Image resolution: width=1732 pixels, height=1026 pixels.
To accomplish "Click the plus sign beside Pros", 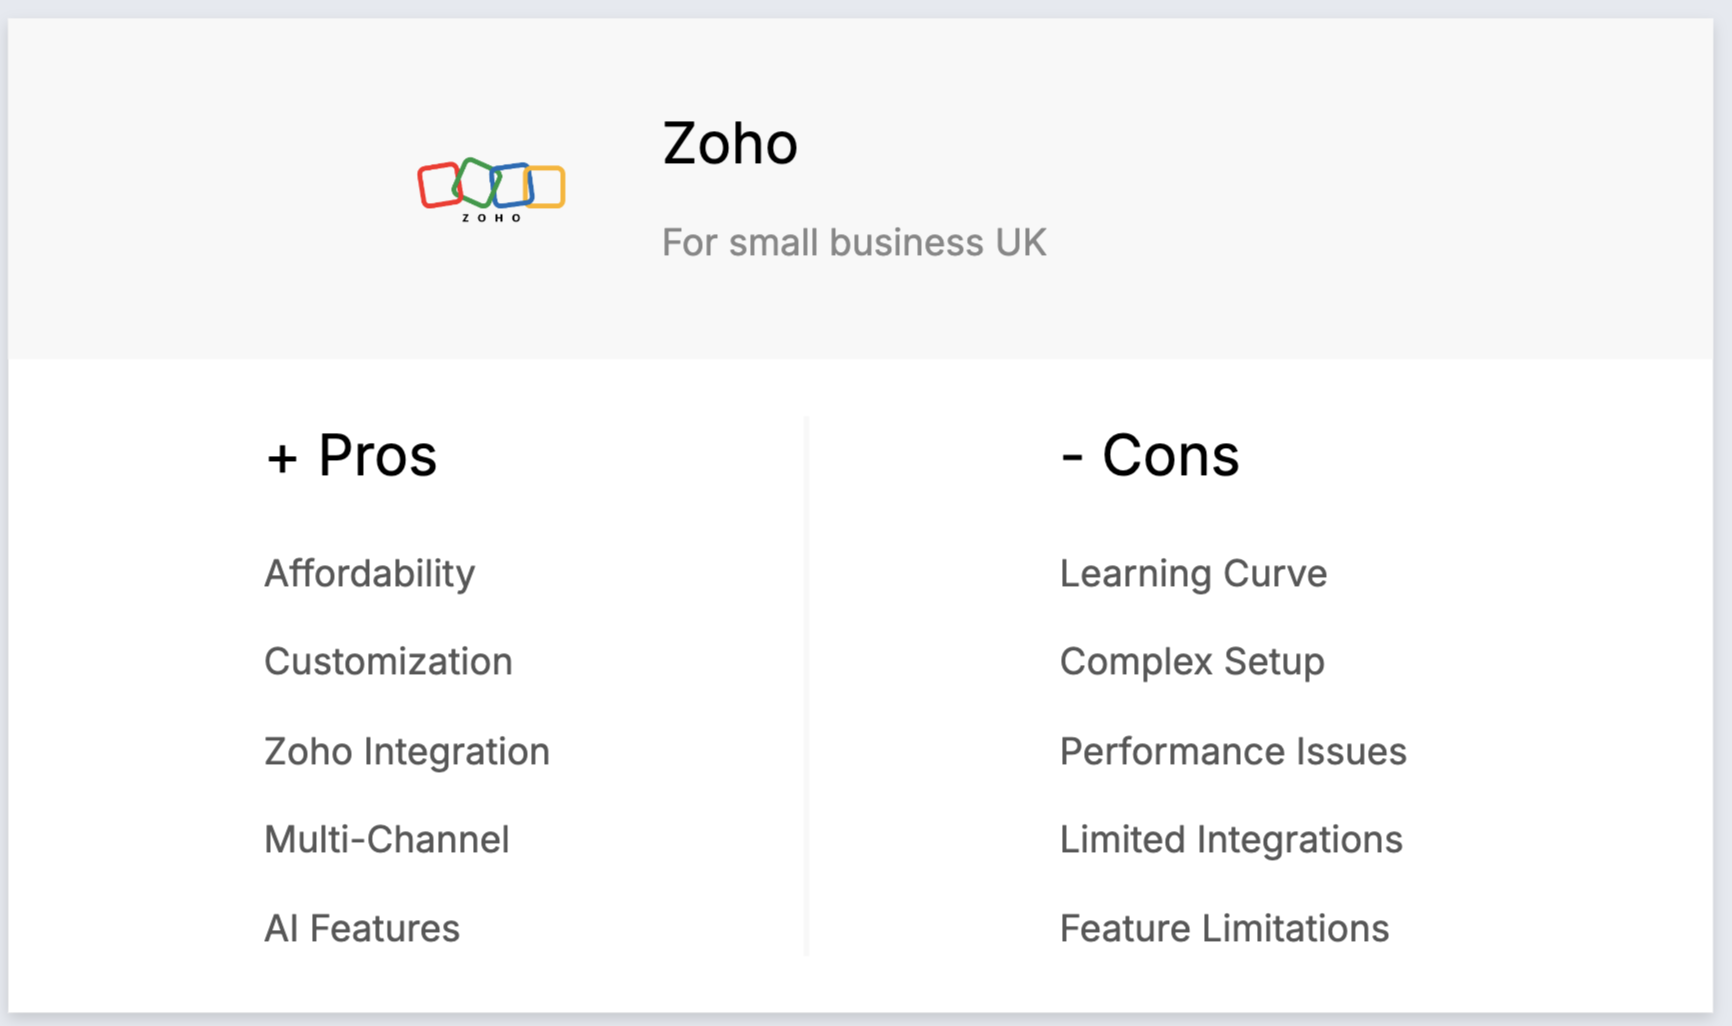I will pos(282,459).
